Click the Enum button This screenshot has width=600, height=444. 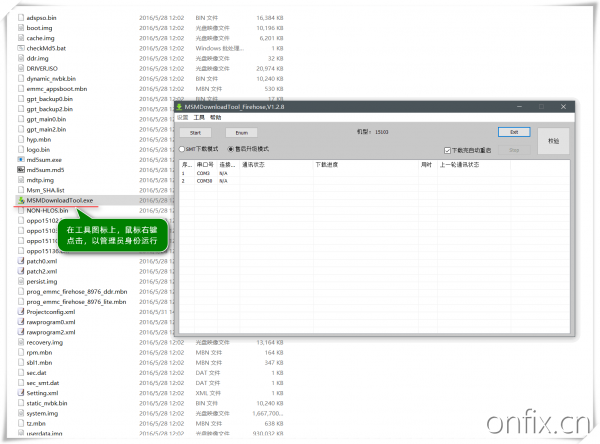click(241, 132)
